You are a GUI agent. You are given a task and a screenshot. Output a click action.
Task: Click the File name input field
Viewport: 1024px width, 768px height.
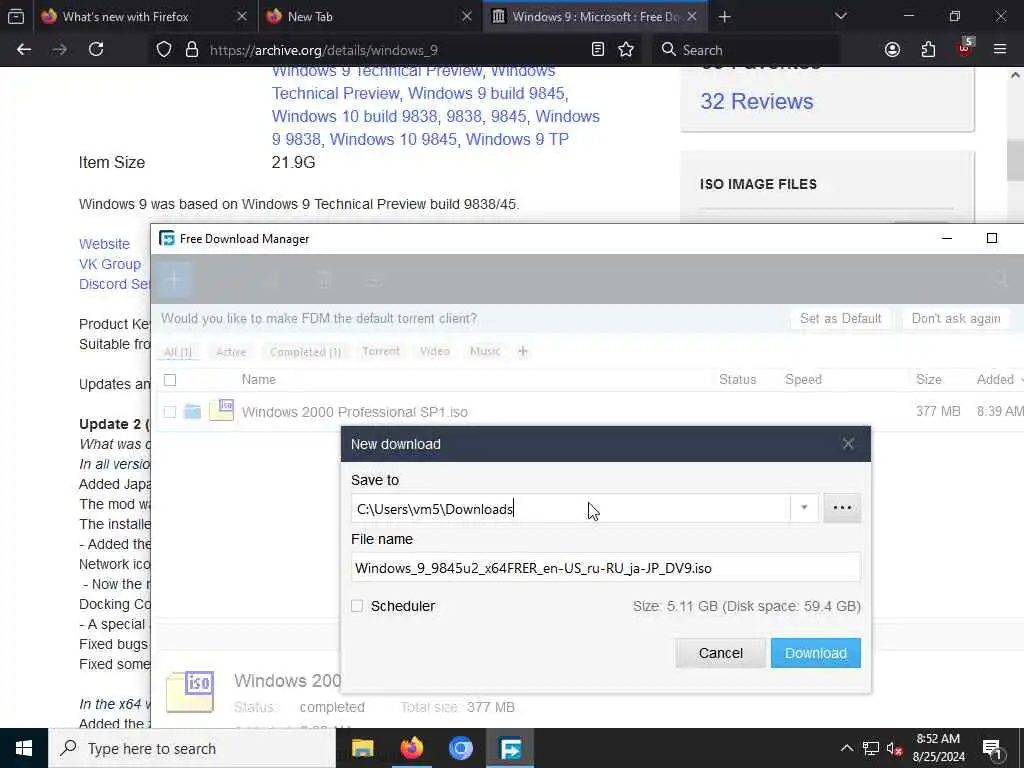point(605,568)
